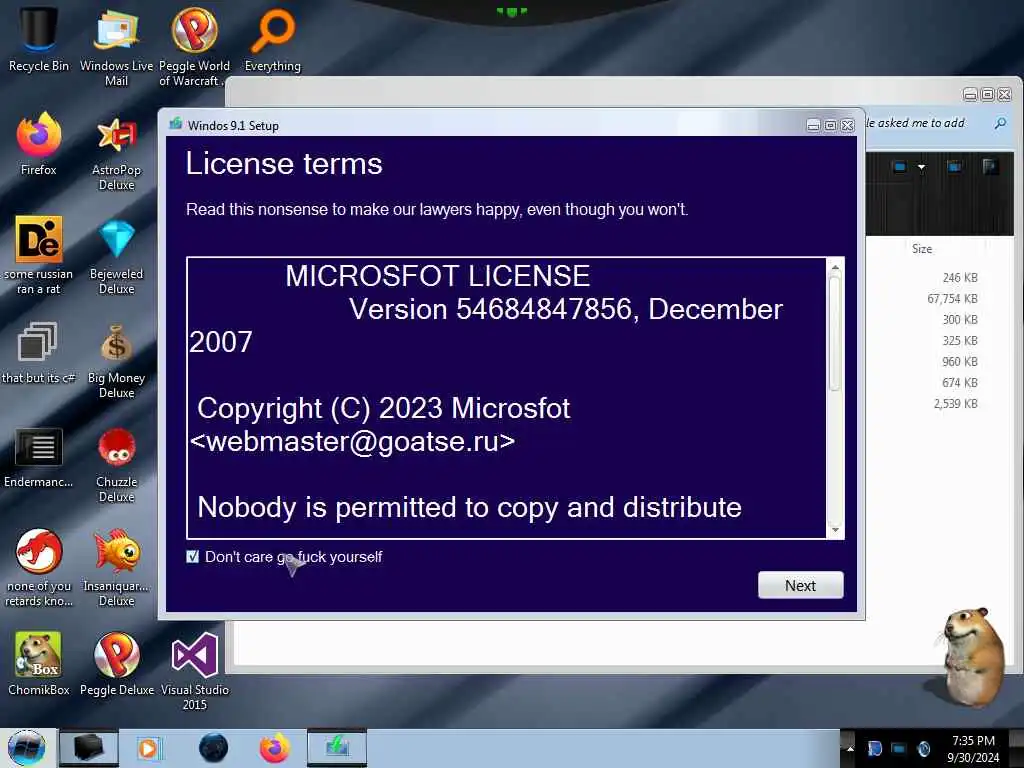
Task: Click the license scrollbar down arrow
Action: click(835, 530)
